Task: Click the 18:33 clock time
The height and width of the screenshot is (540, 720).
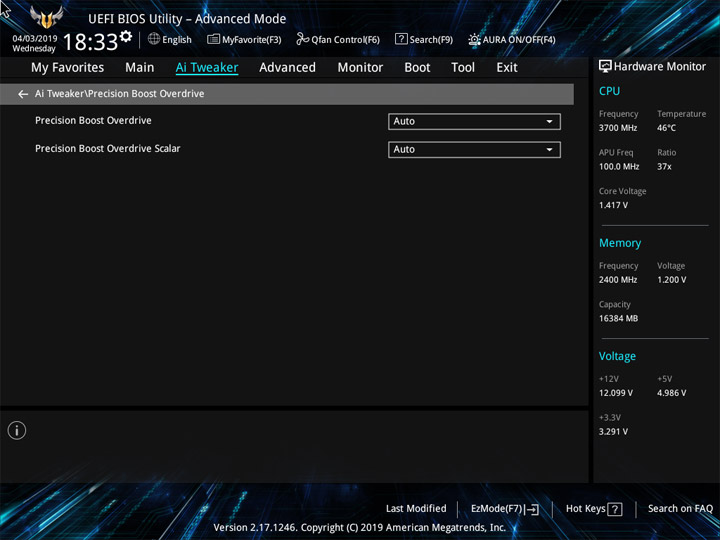Action: coord(90,42)
